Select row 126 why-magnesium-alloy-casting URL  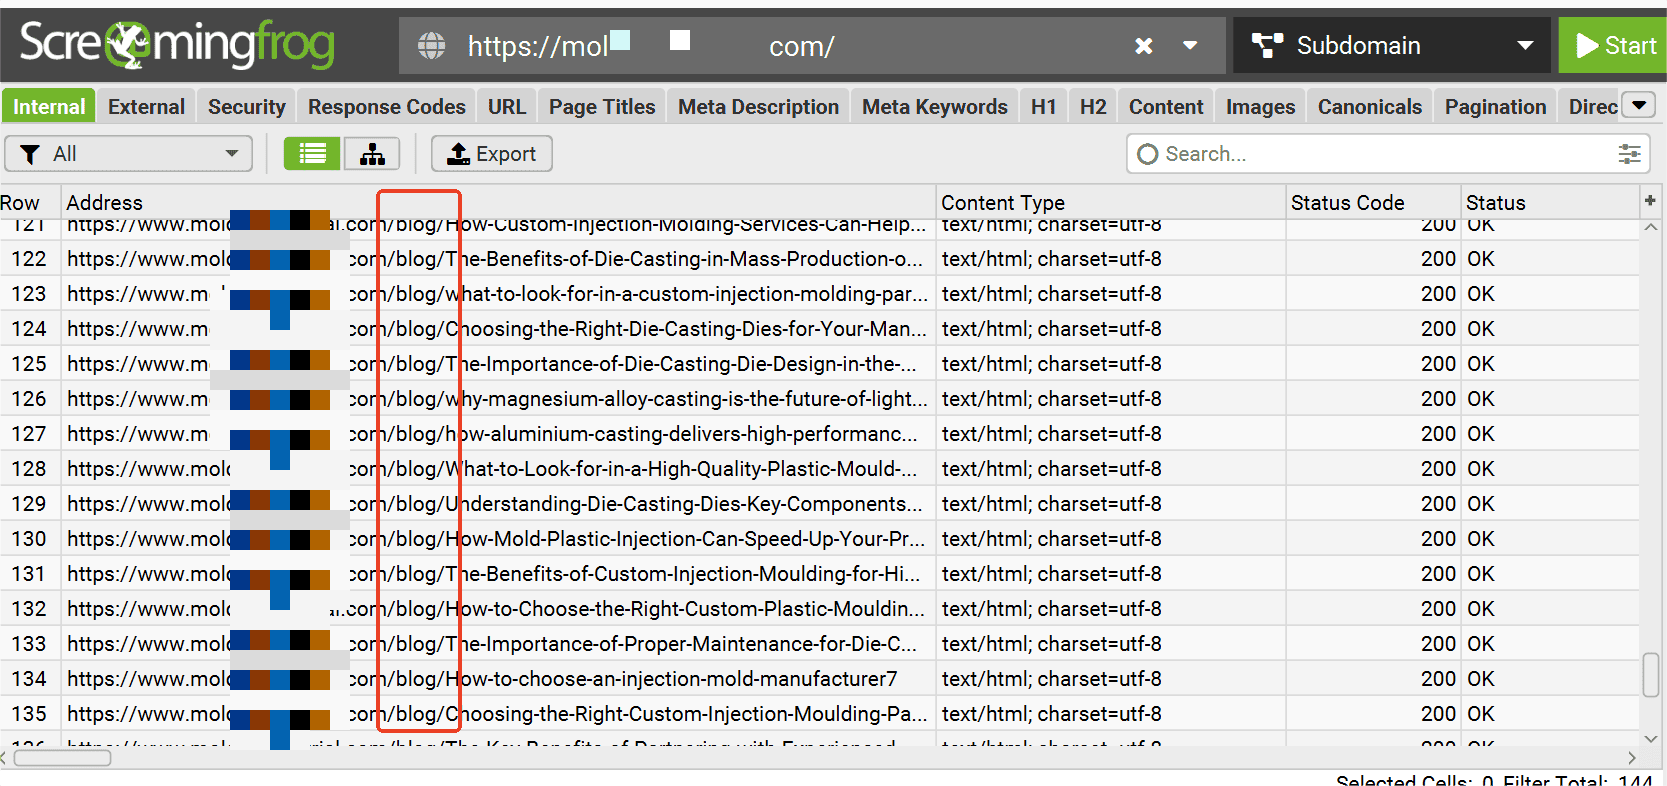click(x=498, y=399)
